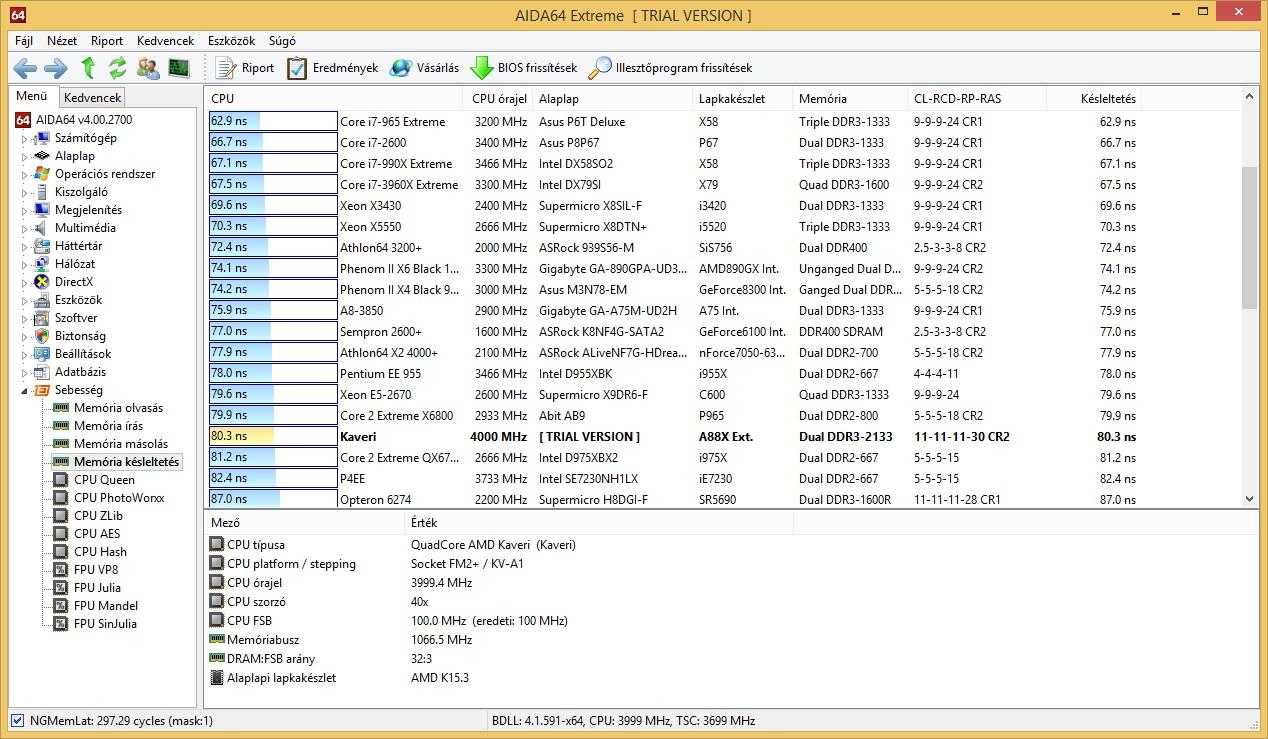Expand the Hálózat tree node
Viewport: 1268px width, 739px height.
25,264
